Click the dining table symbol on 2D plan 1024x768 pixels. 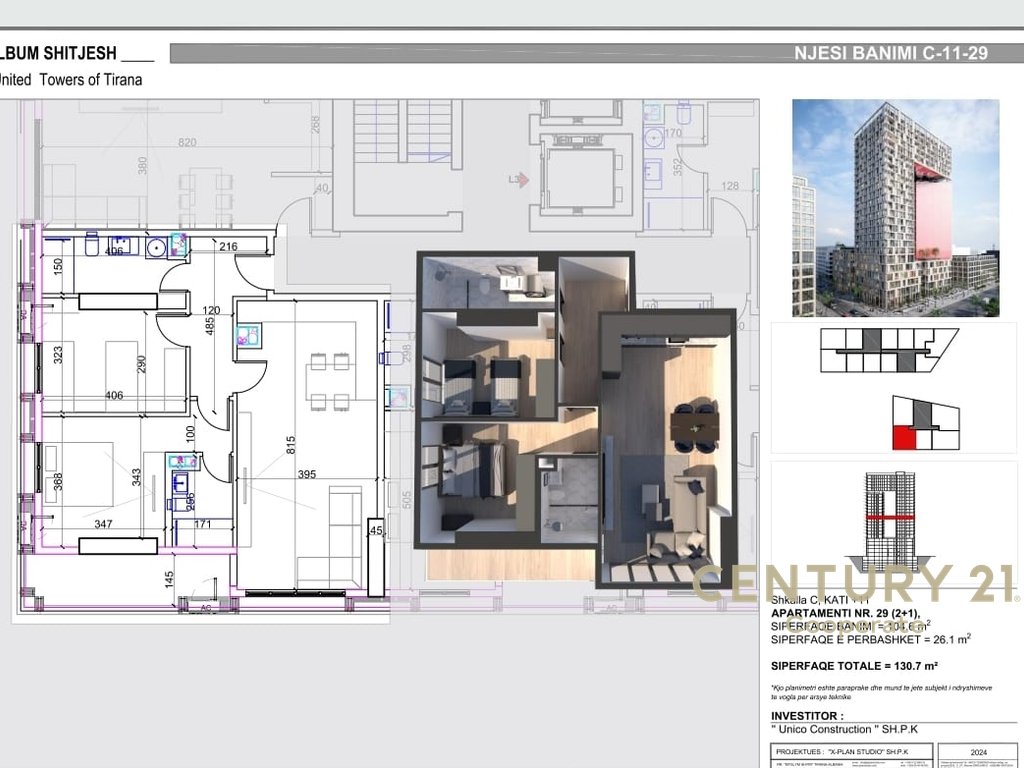coord(328,382)
